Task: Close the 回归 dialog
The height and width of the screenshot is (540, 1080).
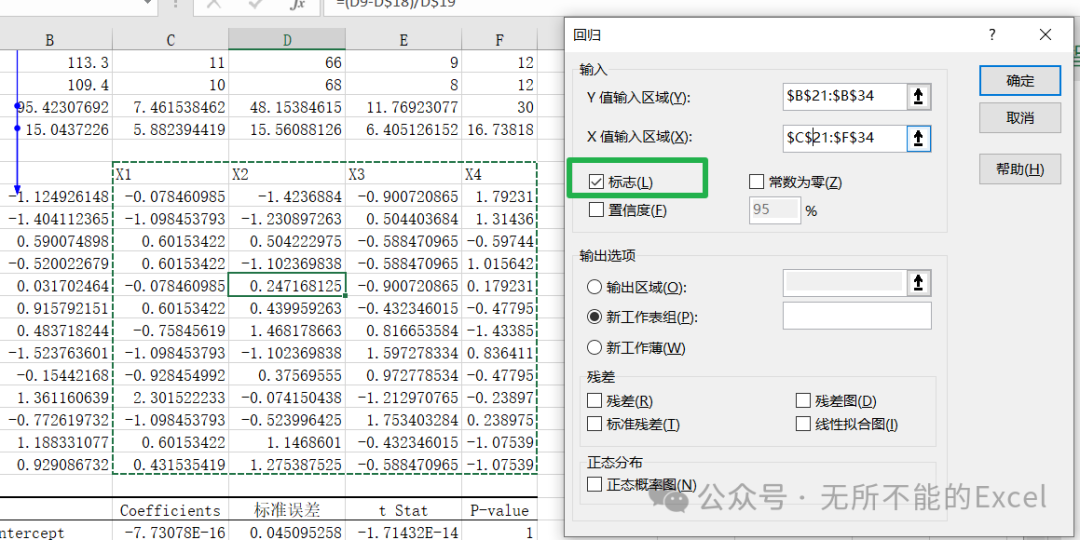Action: tap(1046, 34)
